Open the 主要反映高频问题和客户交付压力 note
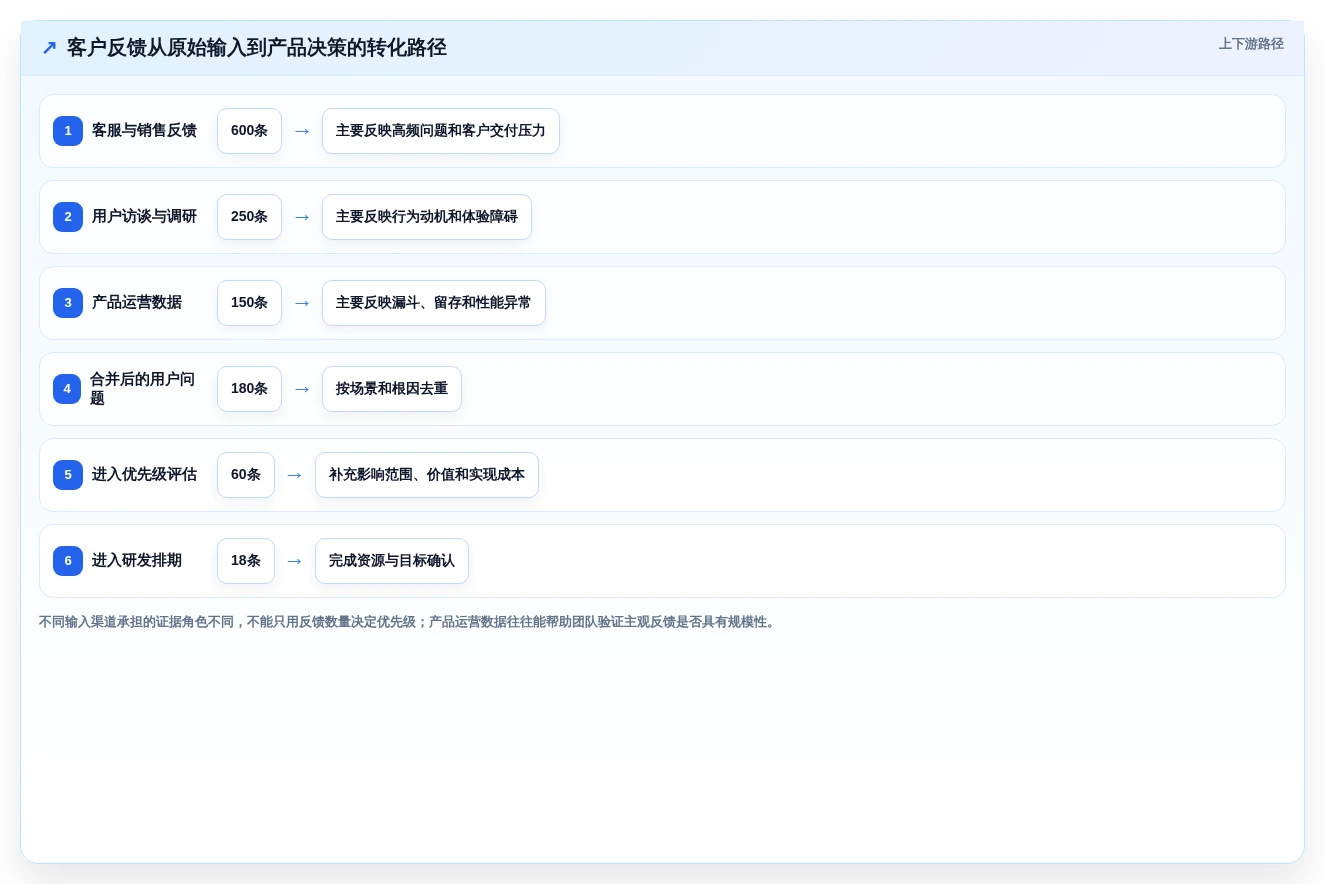Viewport: 1325px width, 884px height. pos(441,131)
